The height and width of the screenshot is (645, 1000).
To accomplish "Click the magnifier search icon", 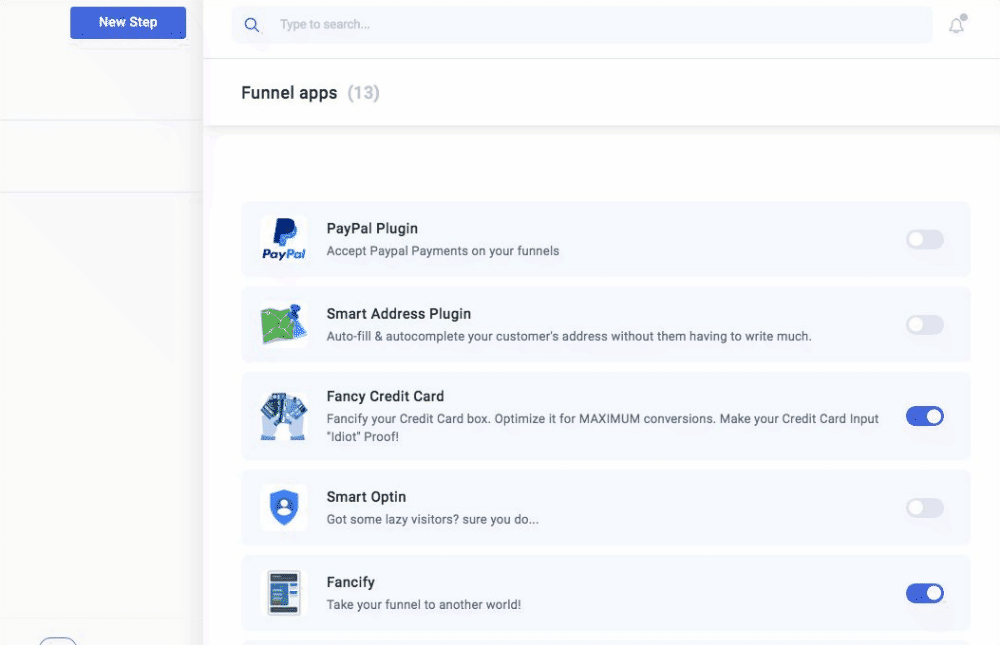I will (x=252, y=25).
